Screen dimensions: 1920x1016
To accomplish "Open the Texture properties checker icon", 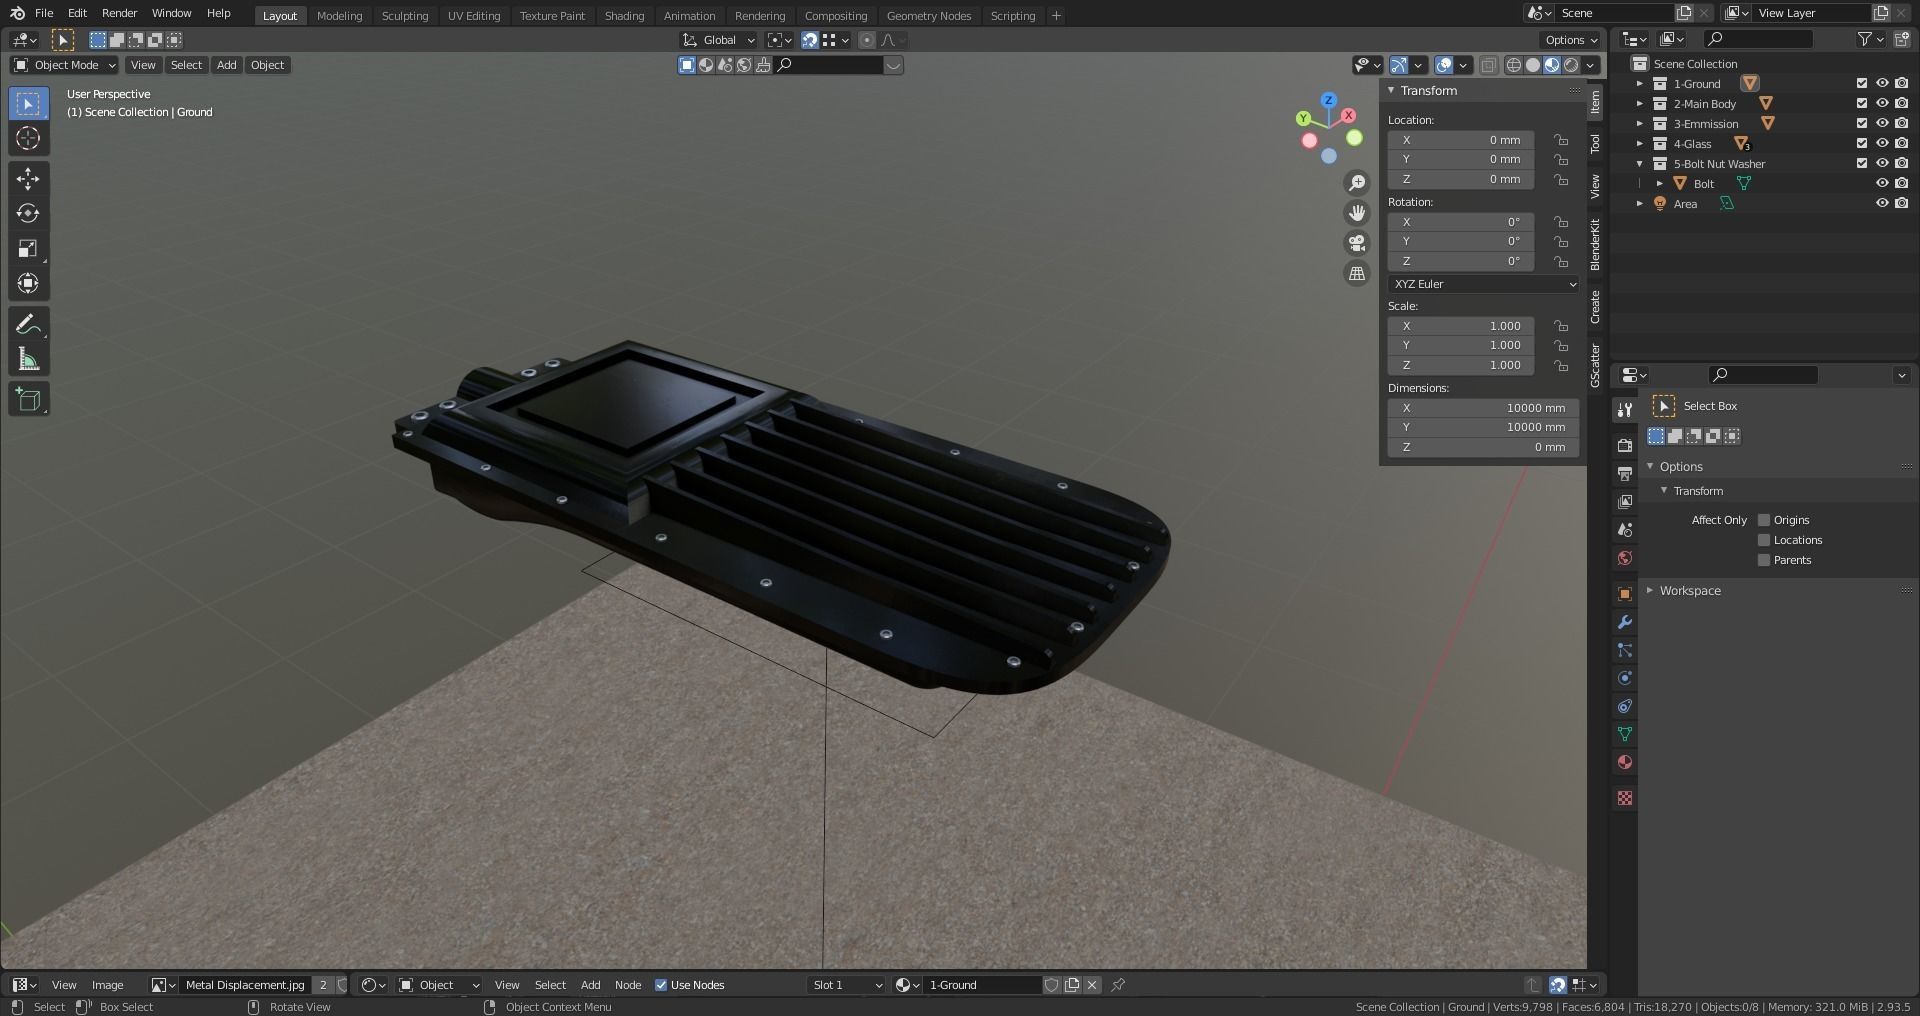I will coord(1625,798).
